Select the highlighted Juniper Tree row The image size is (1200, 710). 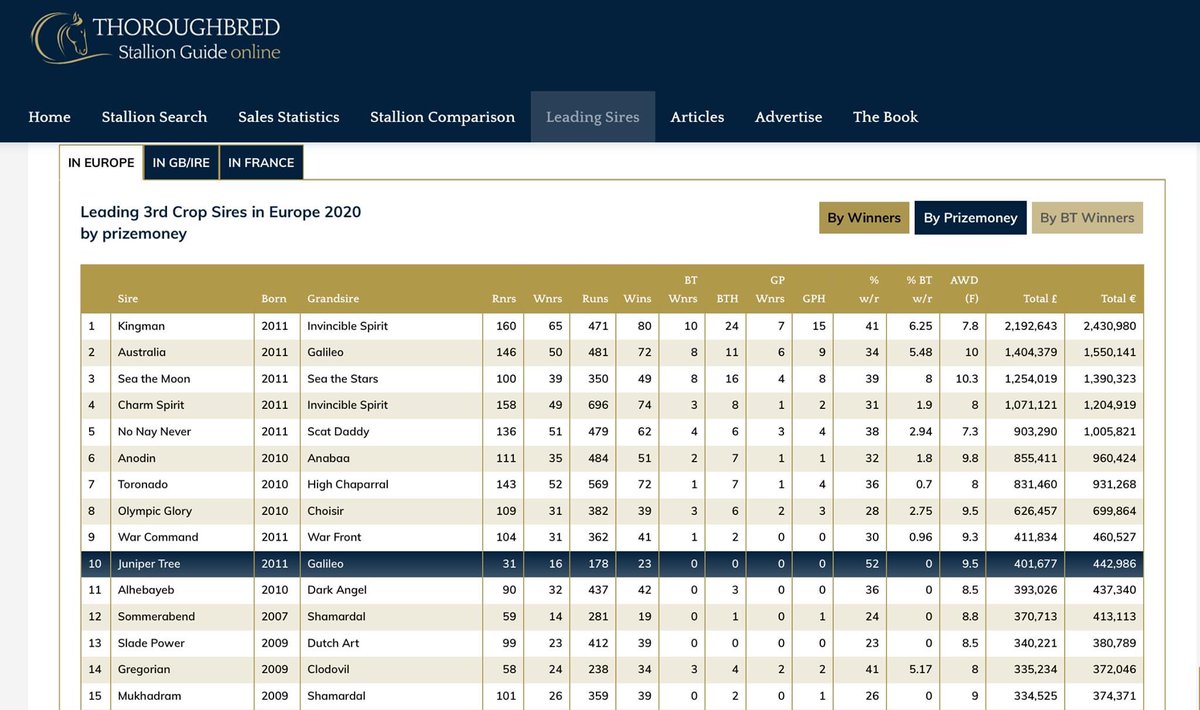pos(610,564)
